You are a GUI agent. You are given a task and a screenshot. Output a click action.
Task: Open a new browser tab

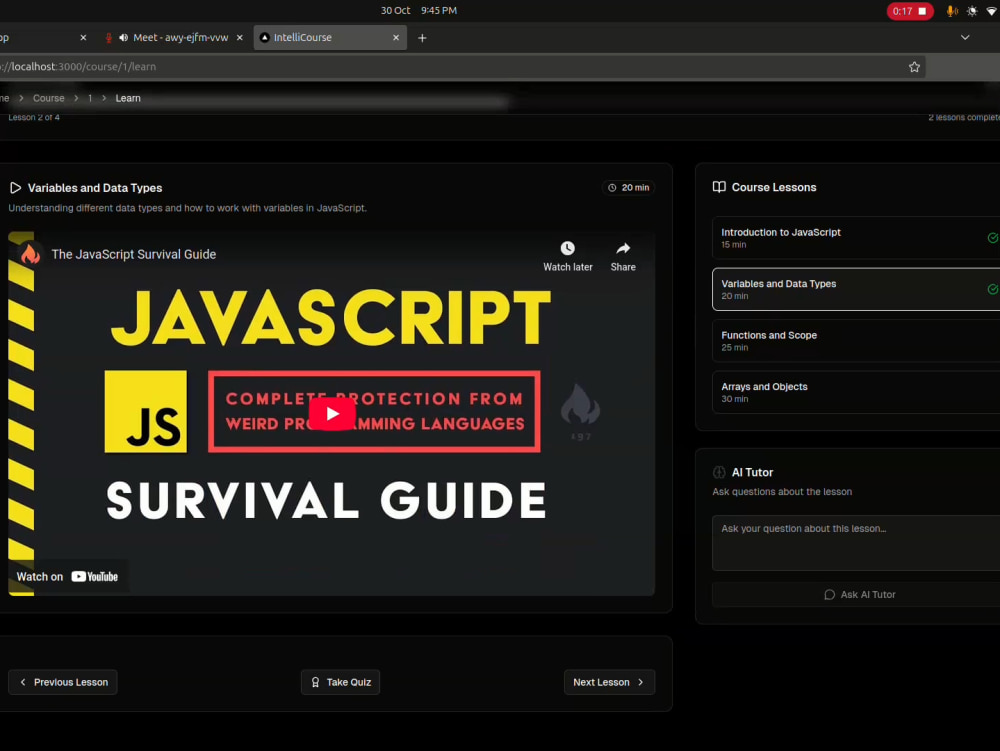422,38
